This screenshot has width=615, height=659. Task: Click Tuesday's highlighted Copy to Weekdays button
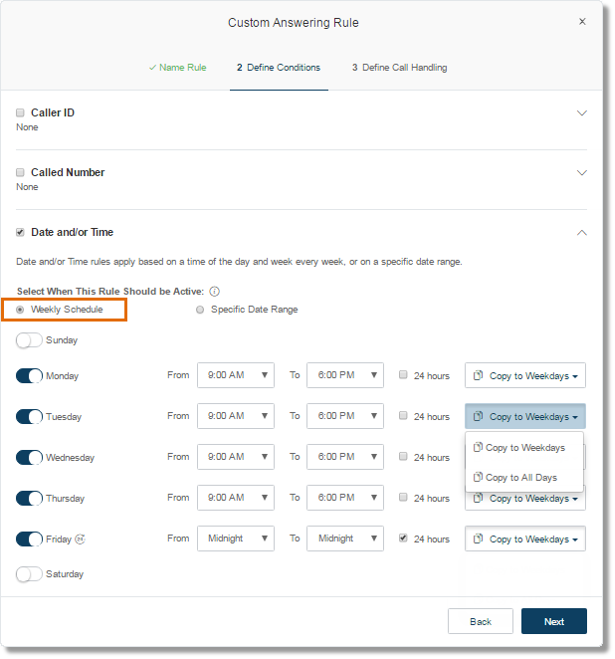pyautogui.click(x=525, y=416)
